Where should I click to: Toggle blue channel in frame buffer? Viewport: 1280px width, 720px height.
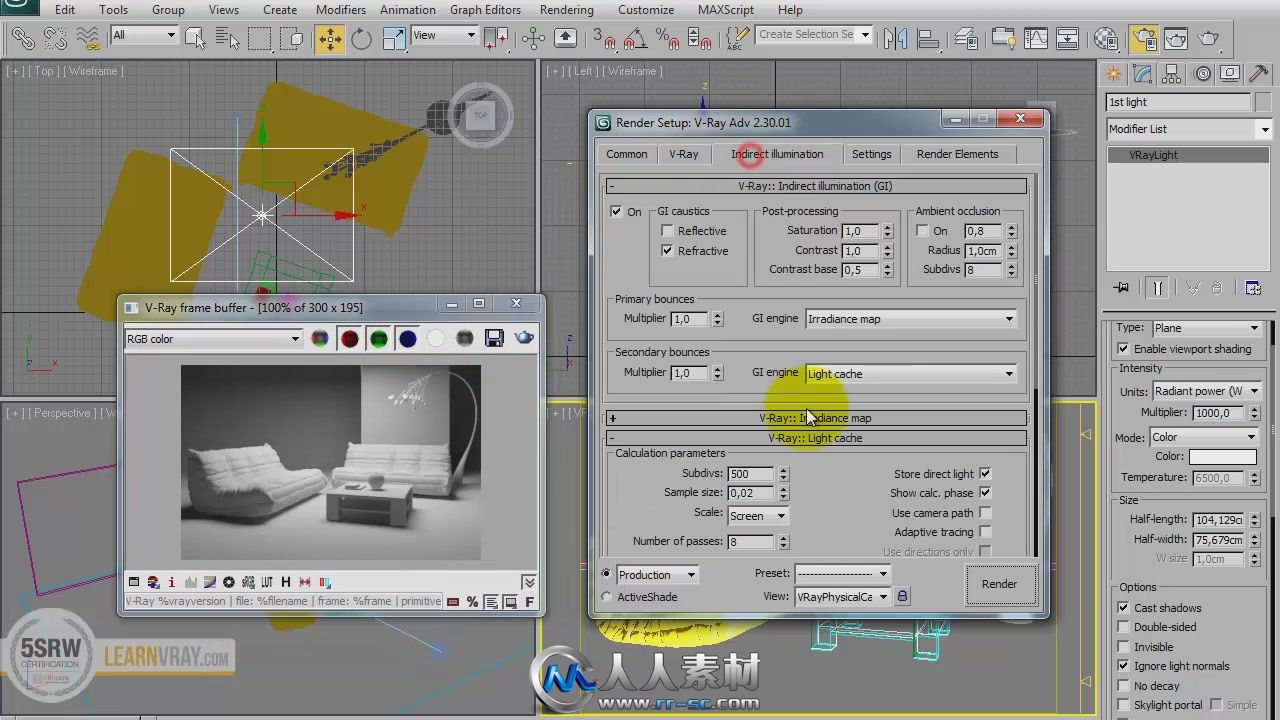pos(407,339)
